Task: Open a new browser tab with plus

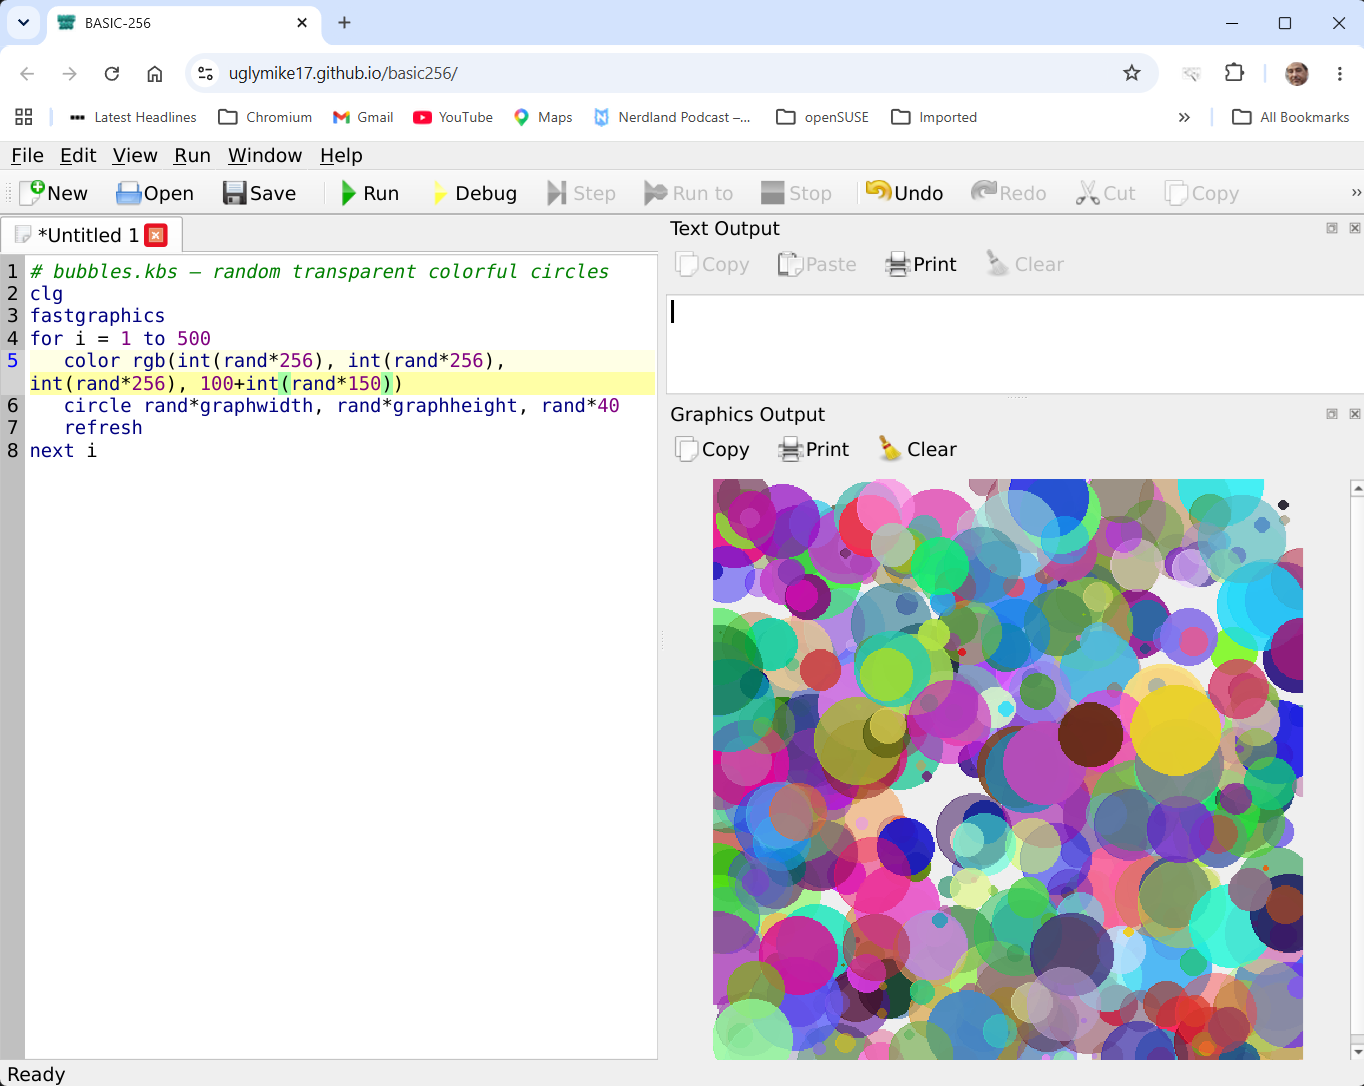Action: click(344, 22)
